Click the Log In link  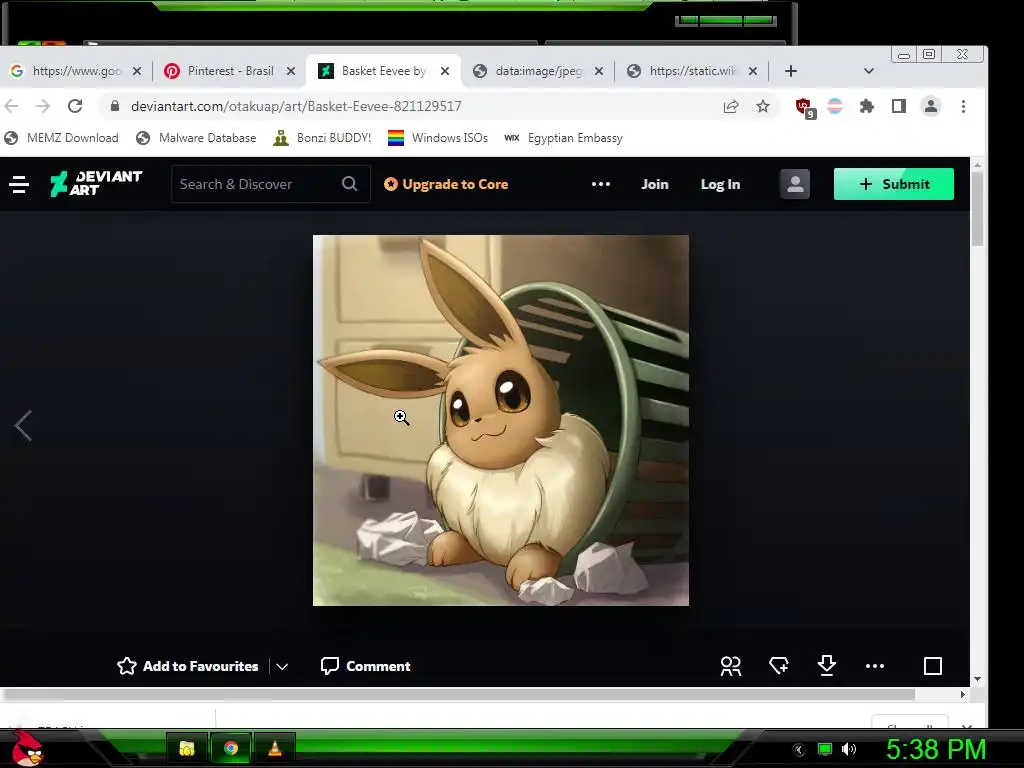point(720,184)
